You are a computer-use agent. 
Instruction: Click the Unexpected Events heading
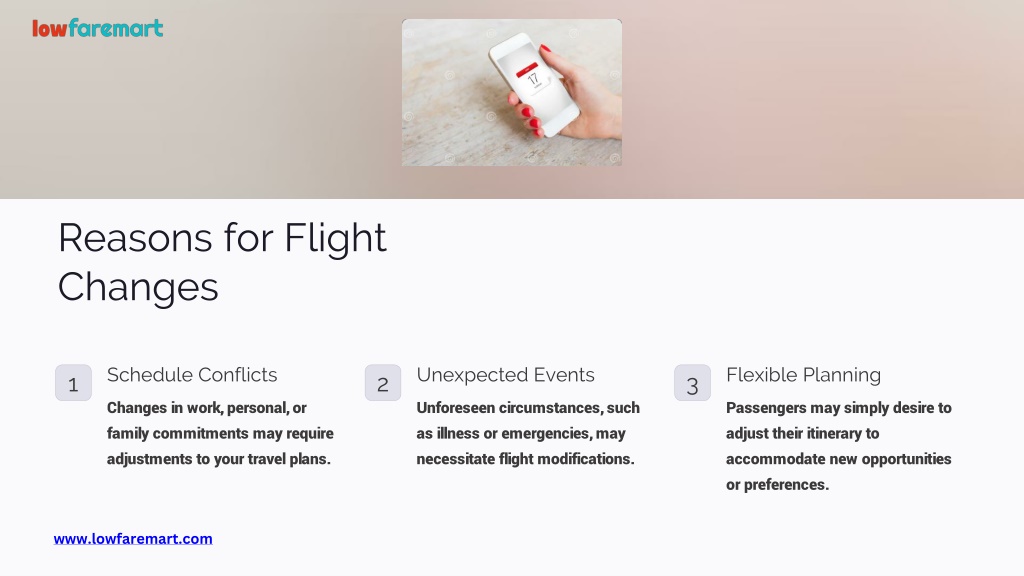point(505,375)
